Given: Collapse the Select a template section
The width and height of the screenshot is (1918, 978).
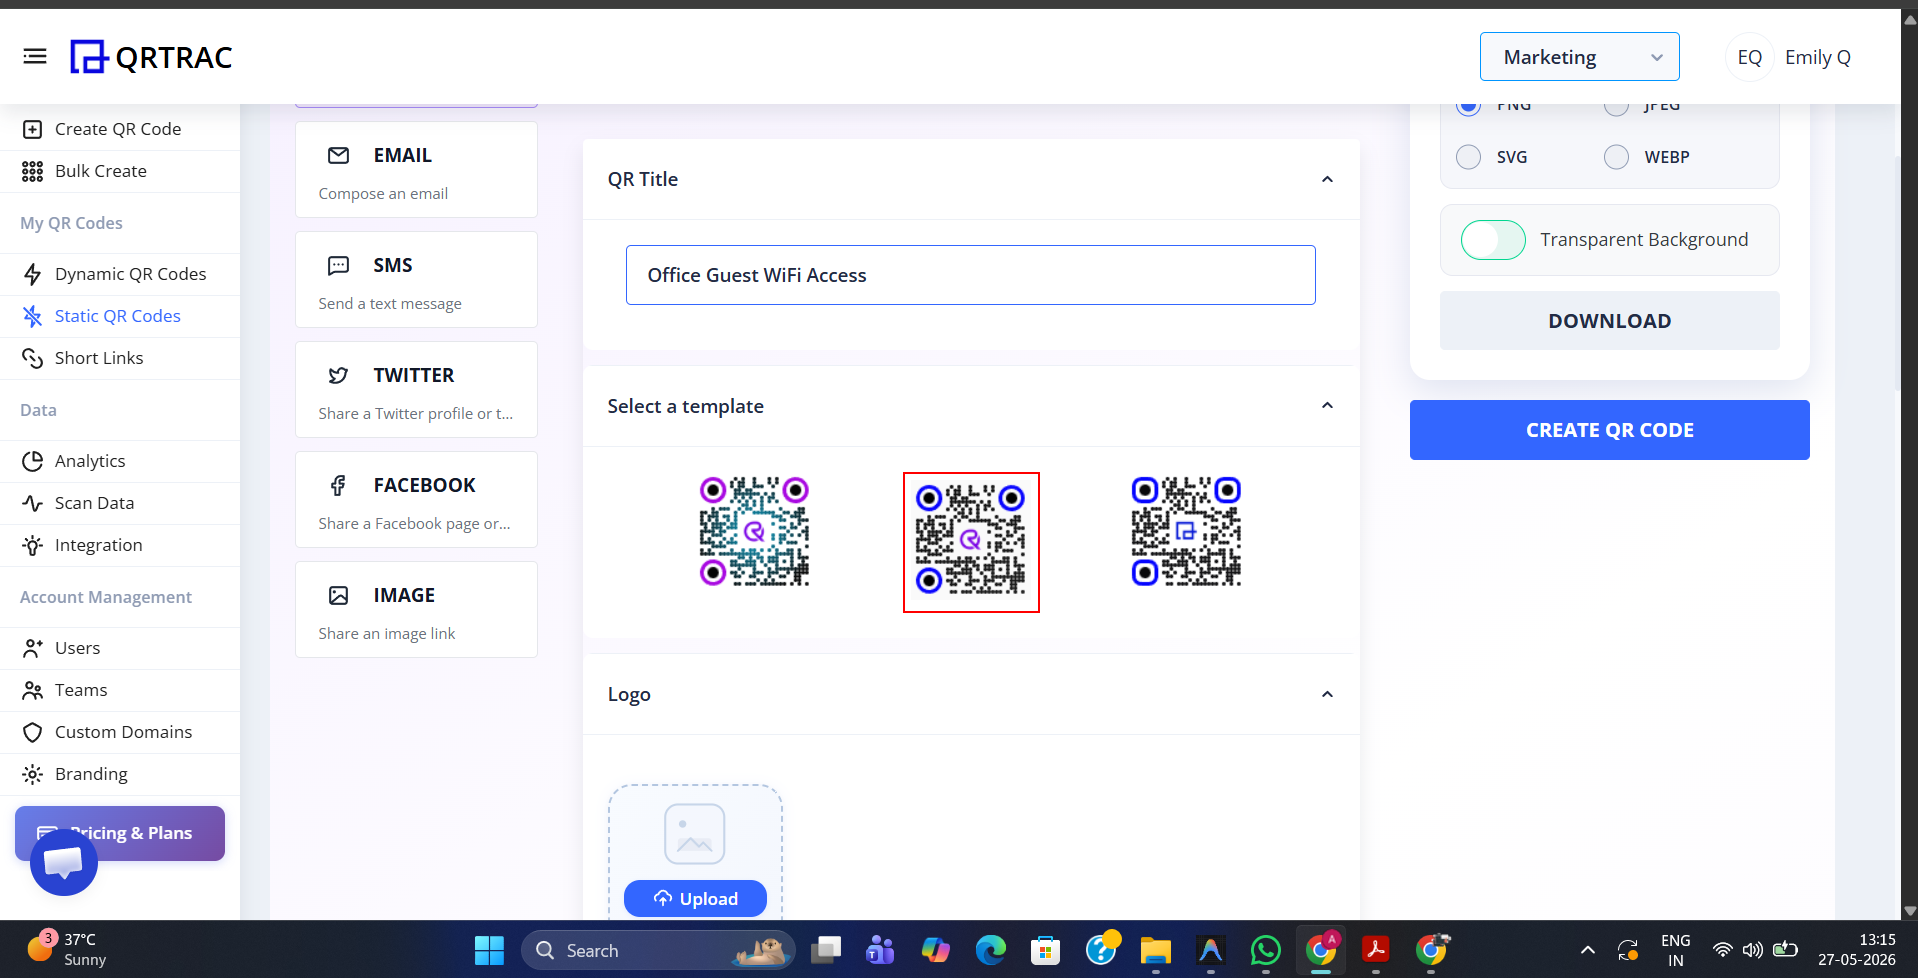Looking at the screenshot, I should pyautogui.click(x=1327, y=405).
